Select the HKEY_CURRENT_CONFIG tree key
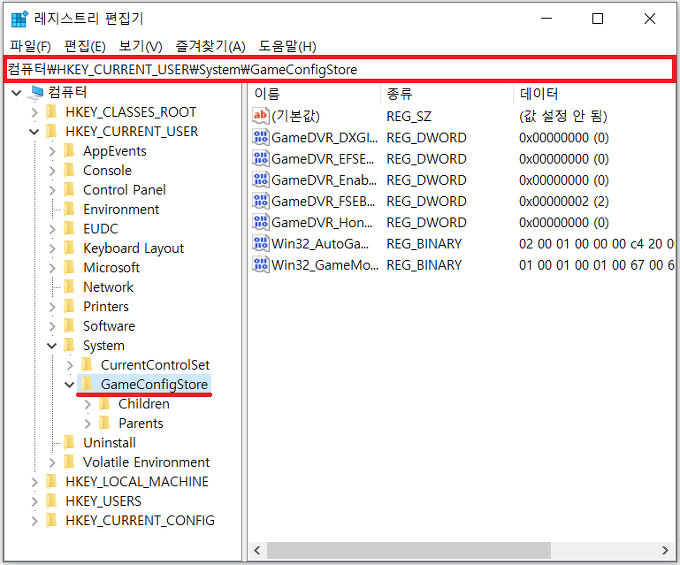This screenshot has width=680, height=565. 140,520
